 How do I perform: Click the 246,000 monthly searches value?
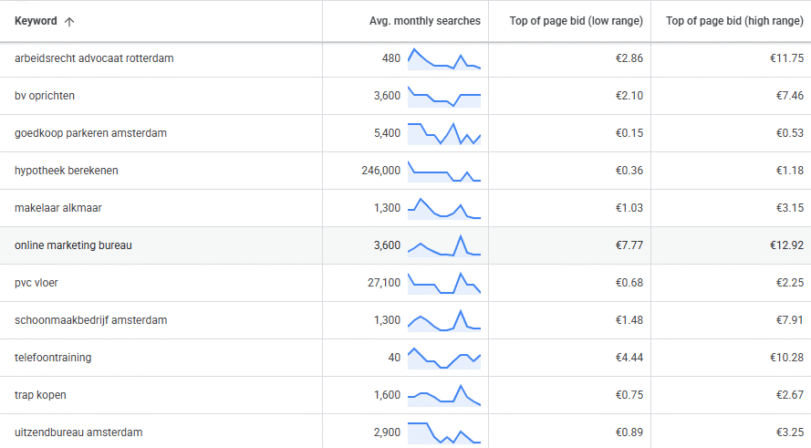[x=381, y=171]
